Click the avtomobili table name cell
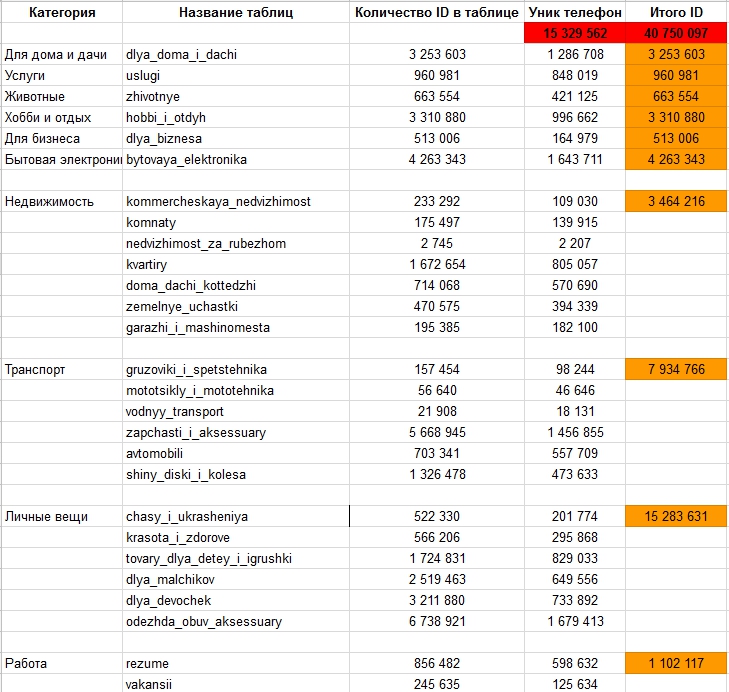Viewport: 729px width, 692px height. click(x=236, y=453)
